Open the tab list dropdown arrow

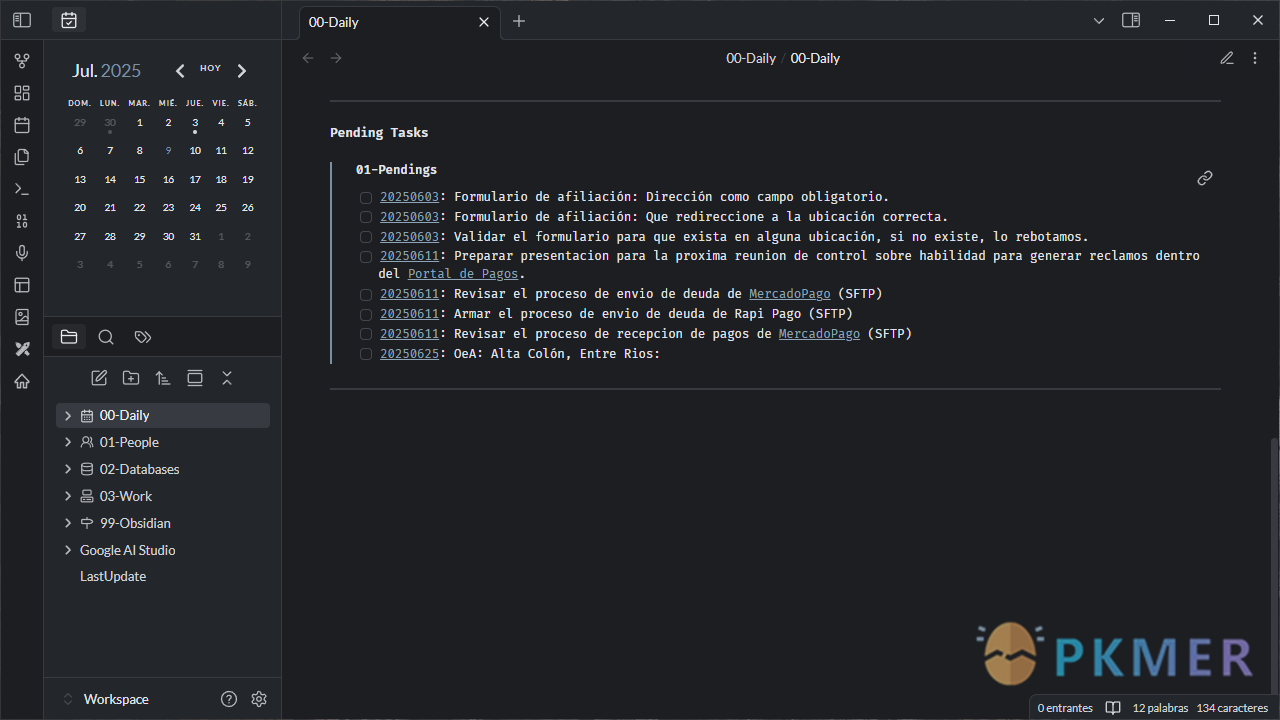(1098, 20)
